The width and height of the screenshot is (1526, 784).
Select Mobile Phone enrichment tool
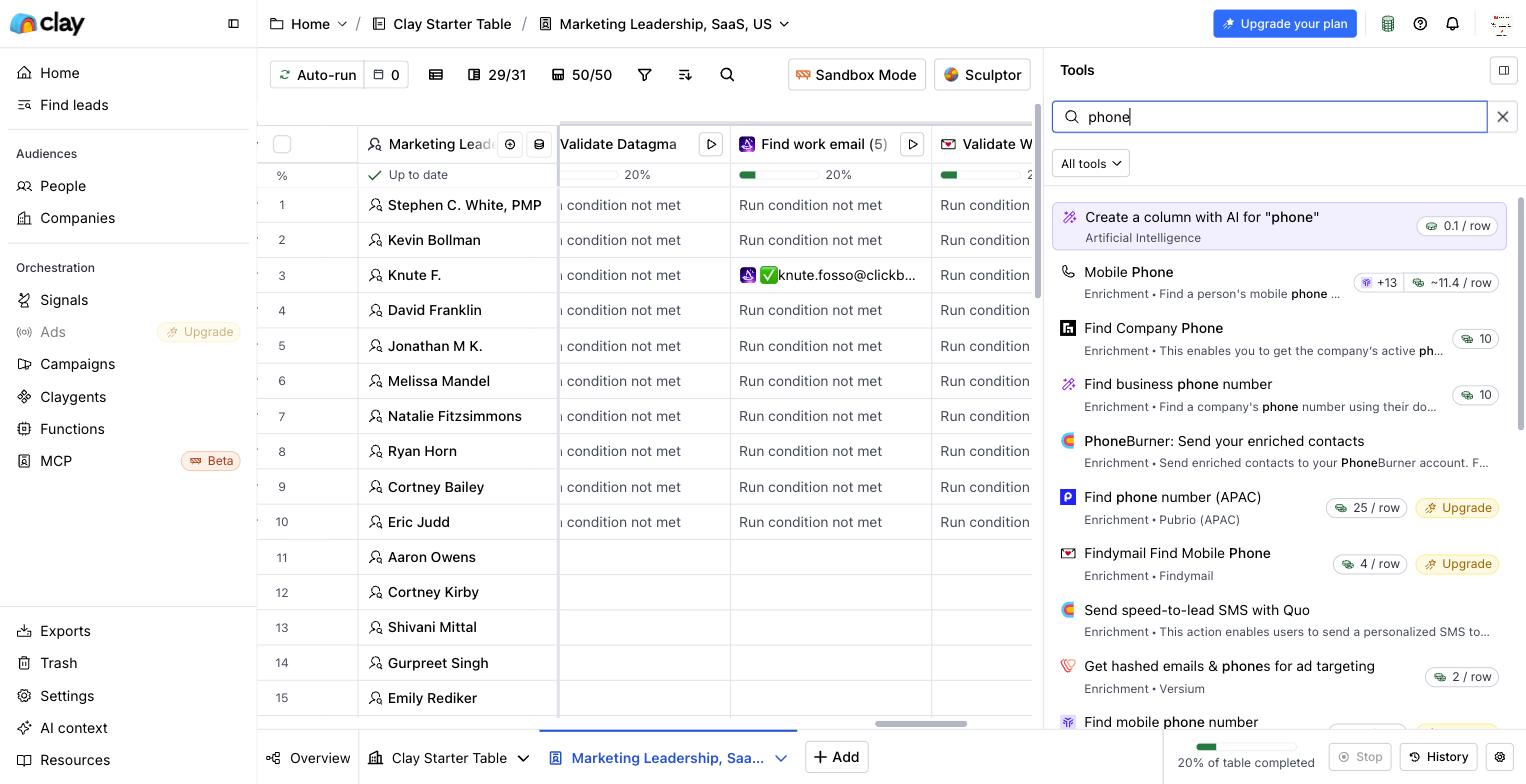(x=1279, y=282)
